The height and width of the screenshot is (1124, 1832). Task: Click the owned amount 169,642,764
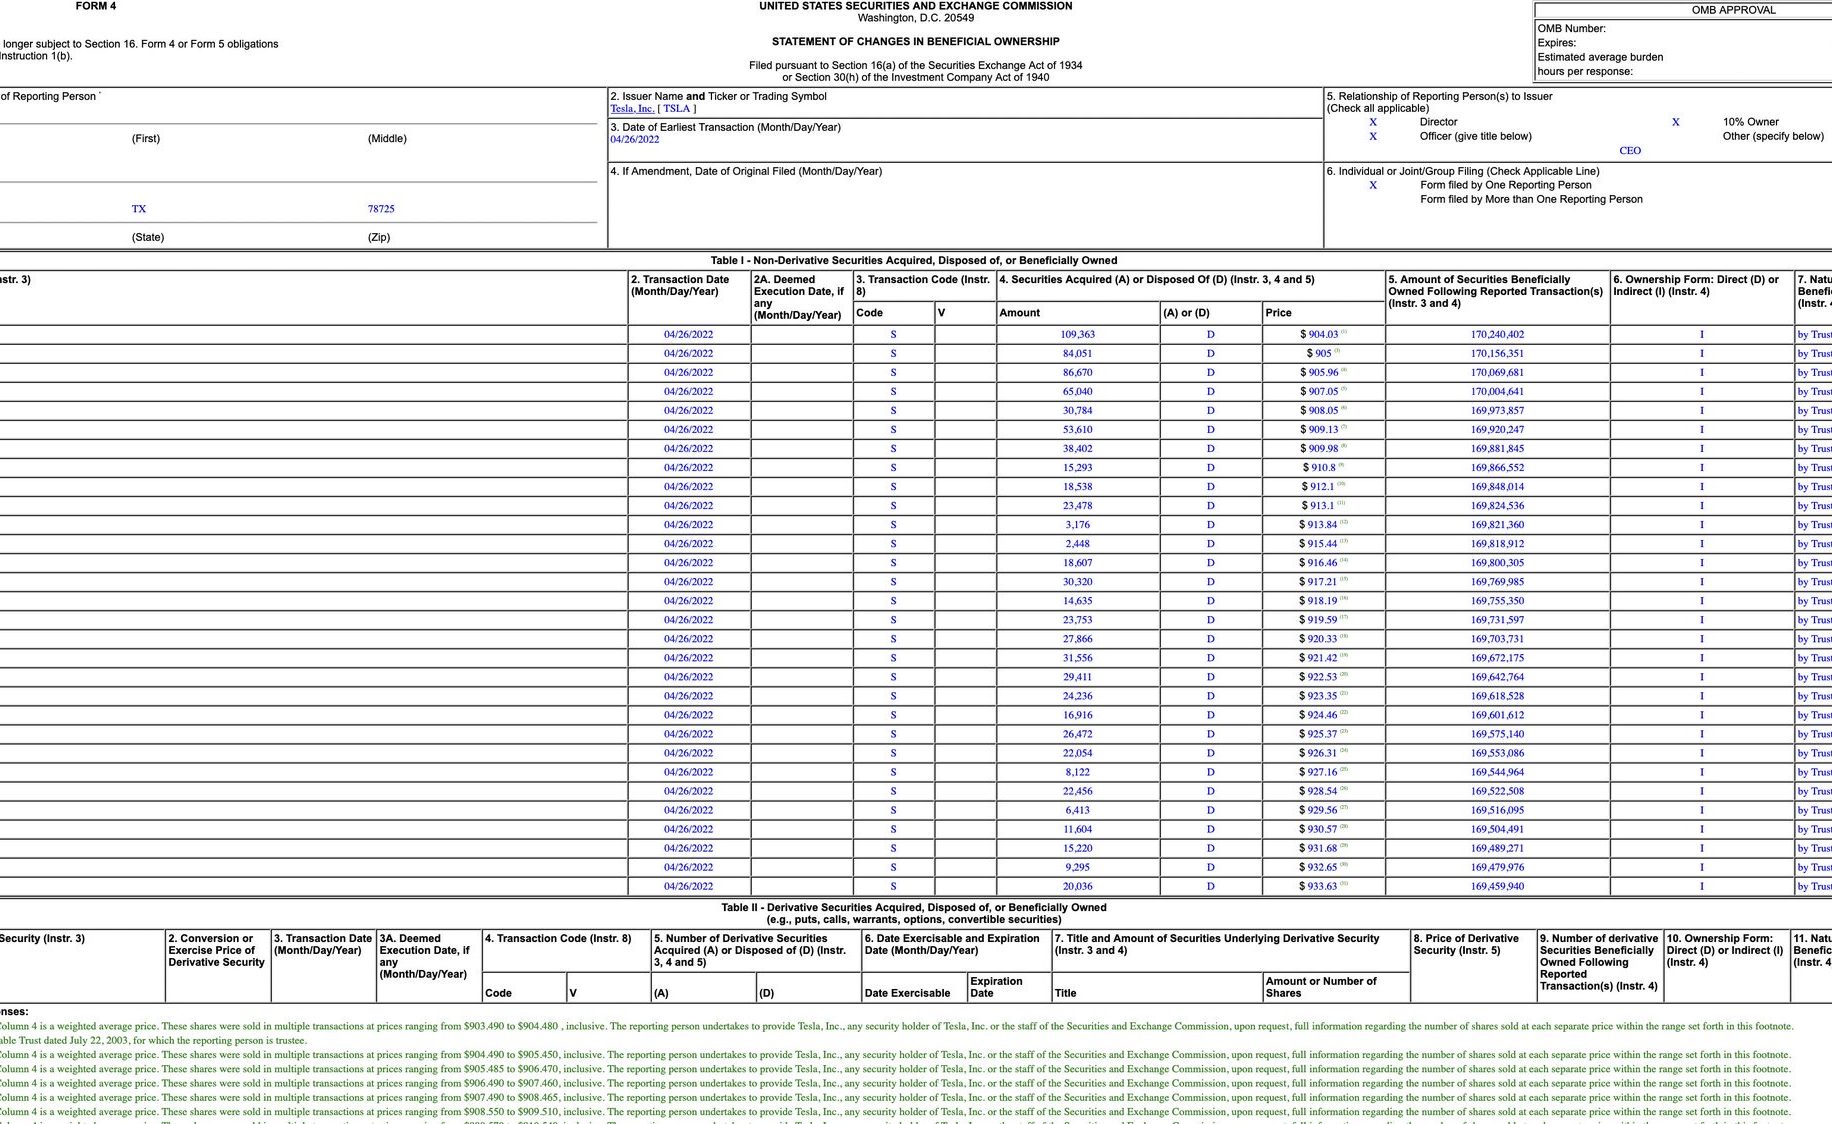tap(1497, 677)
